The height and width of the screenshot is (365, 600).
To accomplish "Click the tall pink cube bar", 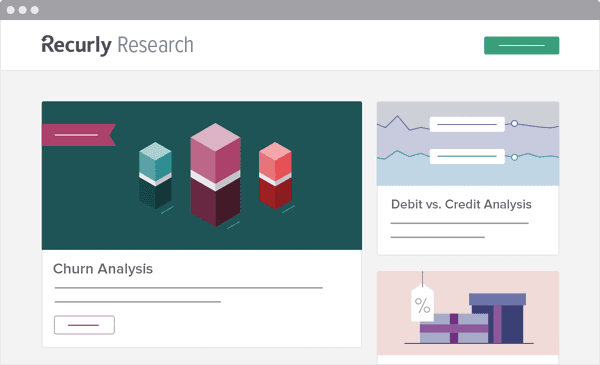I will (215, 174).
